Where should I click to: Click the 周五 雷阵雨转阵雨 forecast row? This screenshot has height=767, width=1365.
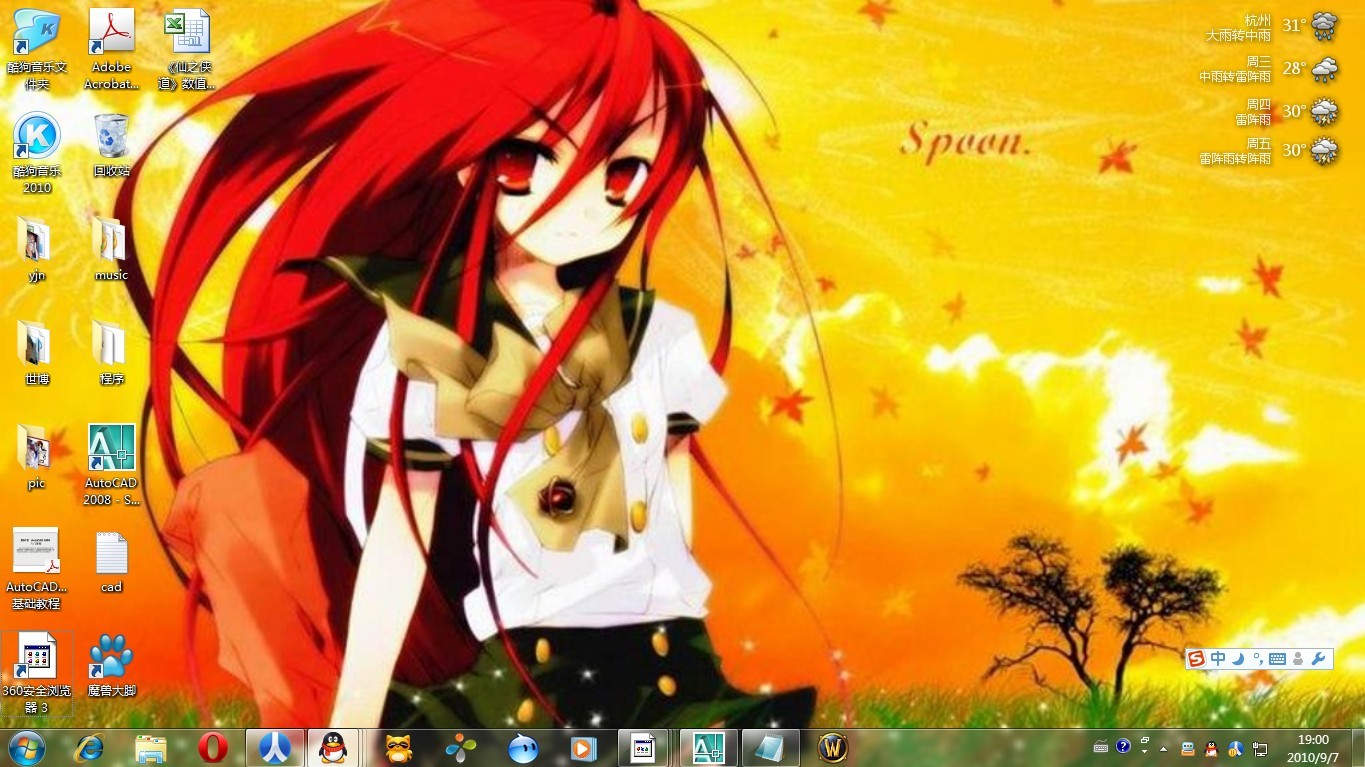click(1269, 151)
